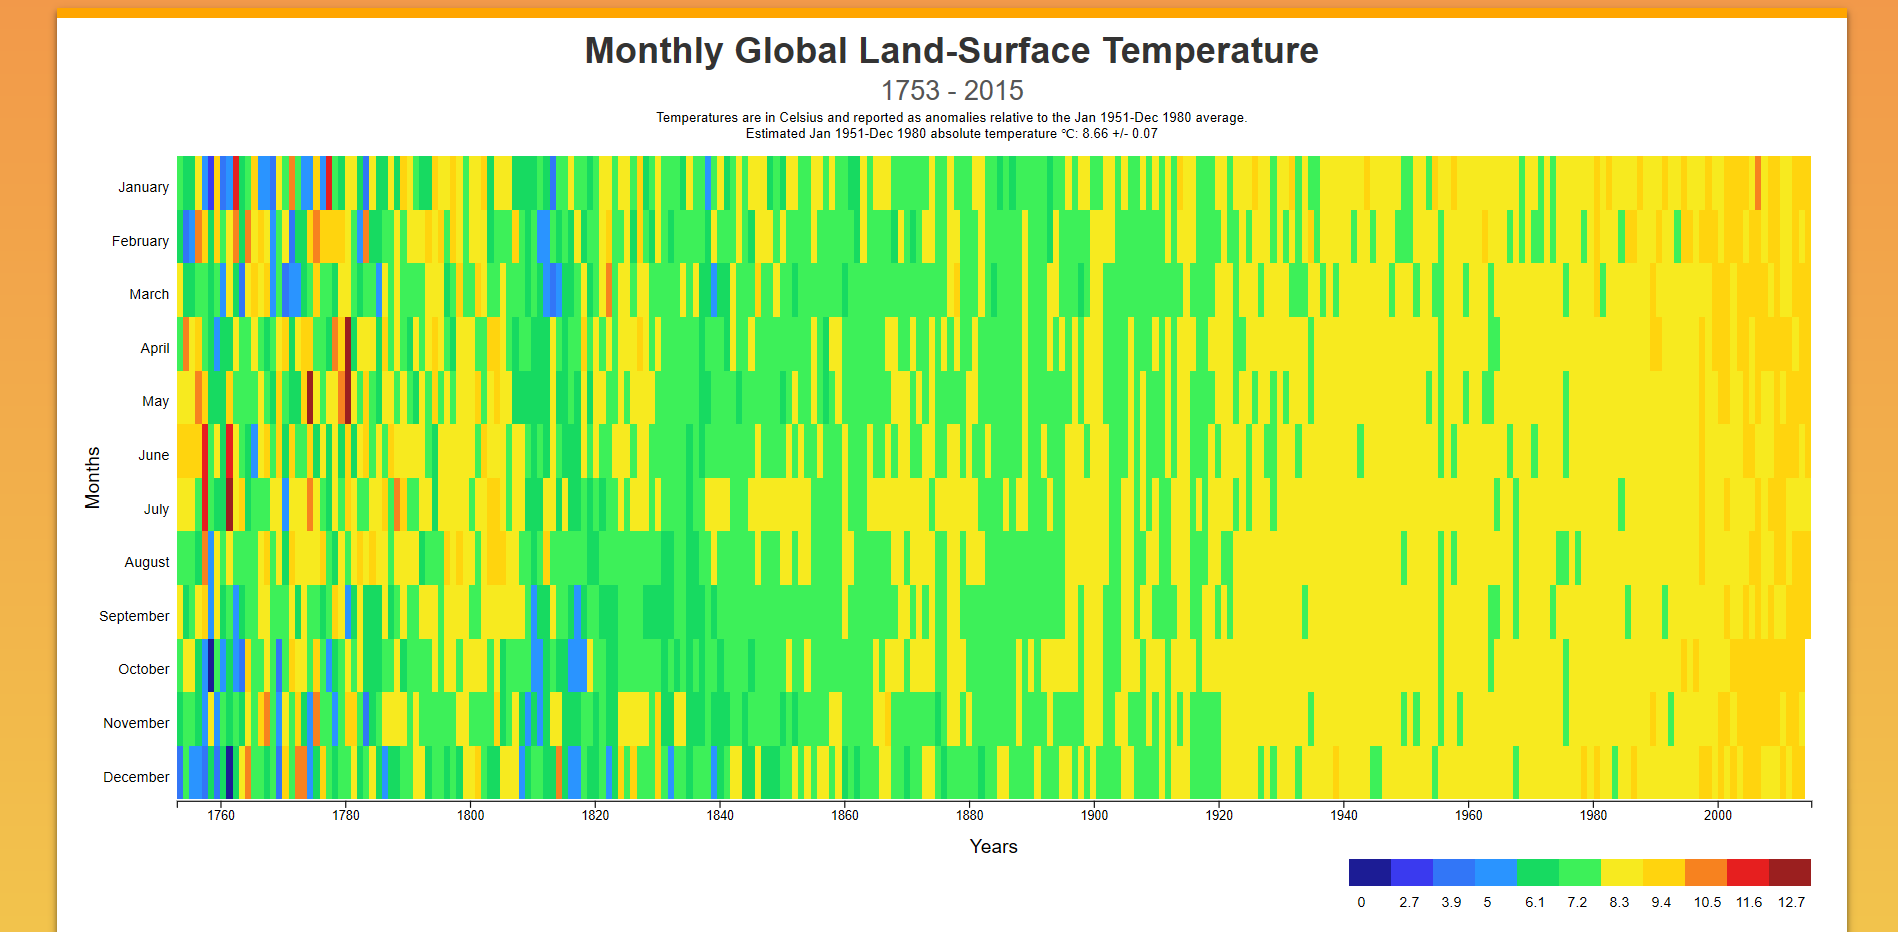Click the April row label
The width and height of the screenshot is (1898, 932).
pyautogui.click(x=155, y=348)
